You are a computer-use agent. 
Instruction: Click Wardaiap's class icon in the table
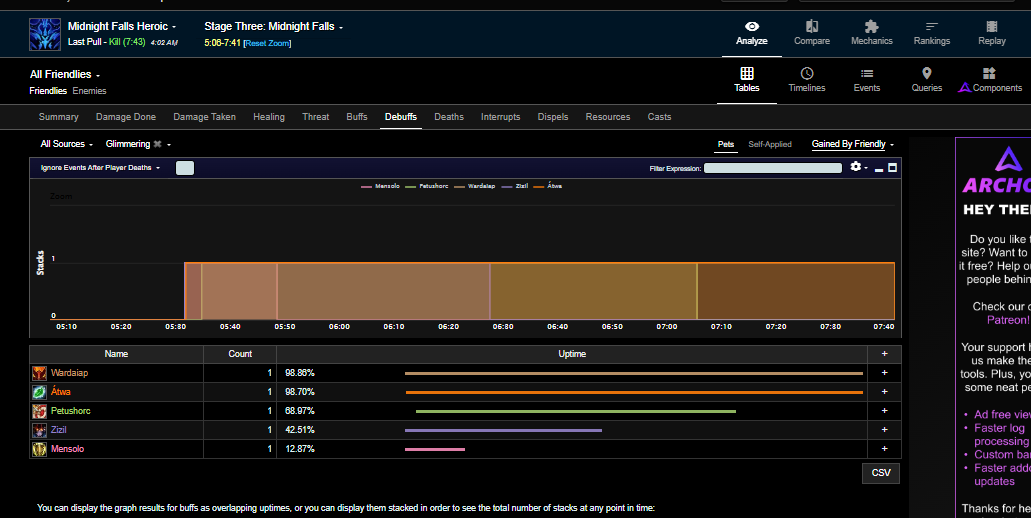39,373
